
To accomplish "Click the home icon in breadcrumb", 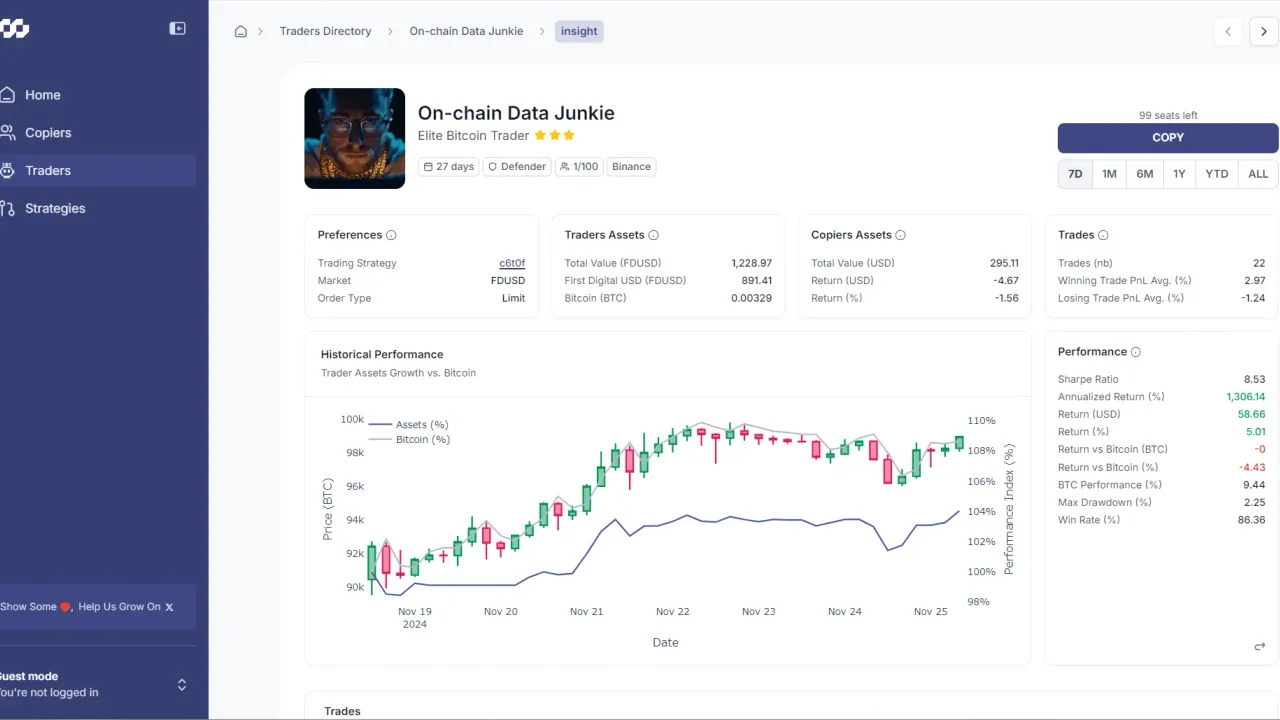I will pos(240,31).
